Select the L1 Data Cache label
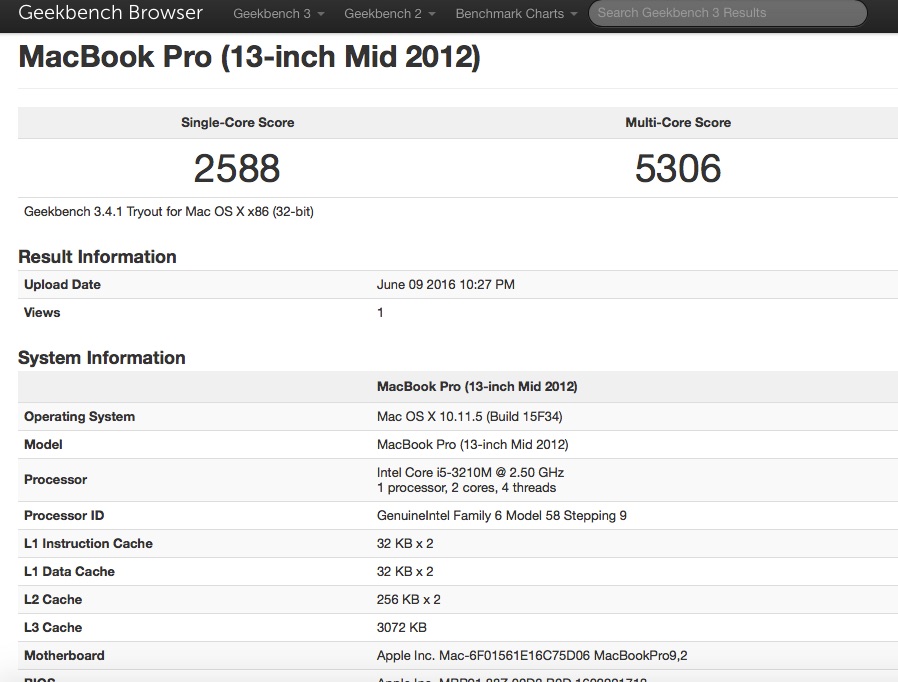Screen dimensions: 898x682 click(x=69, y=572)
